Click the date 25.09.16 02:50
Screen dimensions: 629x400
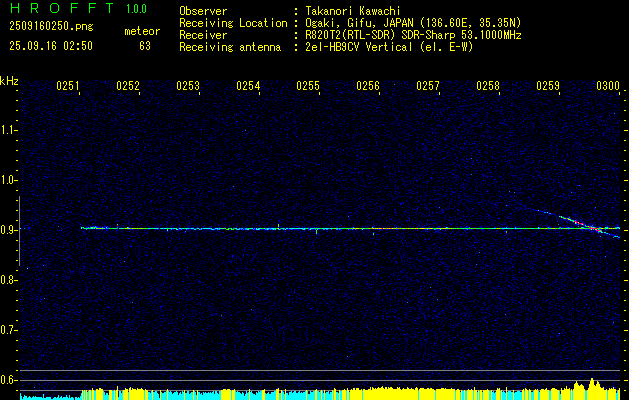coord(51,45)
